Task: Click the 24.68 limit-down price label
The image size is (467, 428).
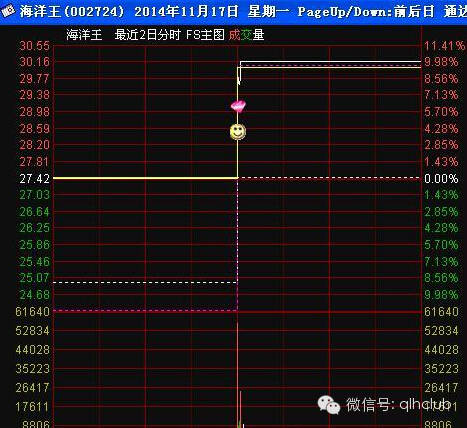Action: (35, 295)
